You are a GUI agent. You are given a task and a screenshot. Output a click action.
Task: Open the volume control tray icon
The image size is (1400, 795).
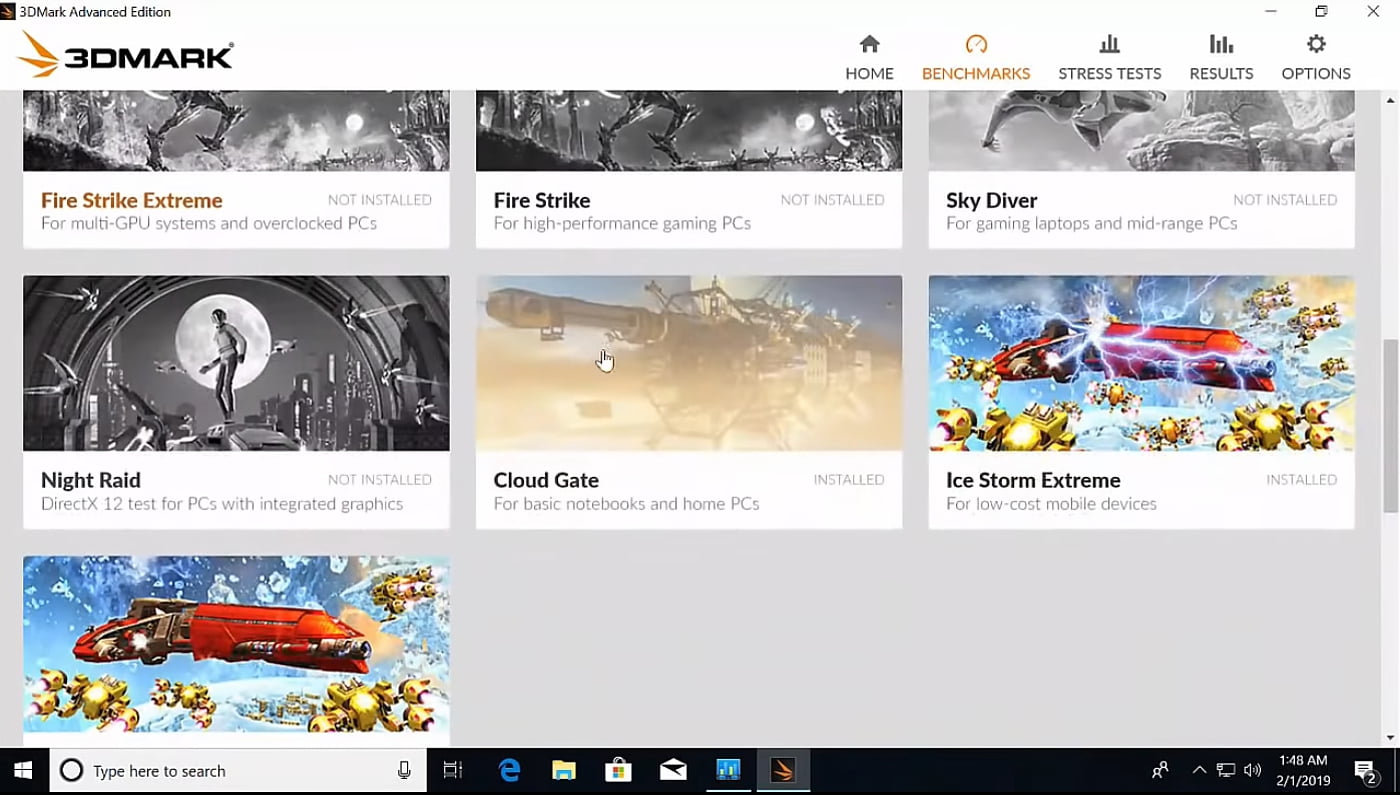pos(1252,770)
